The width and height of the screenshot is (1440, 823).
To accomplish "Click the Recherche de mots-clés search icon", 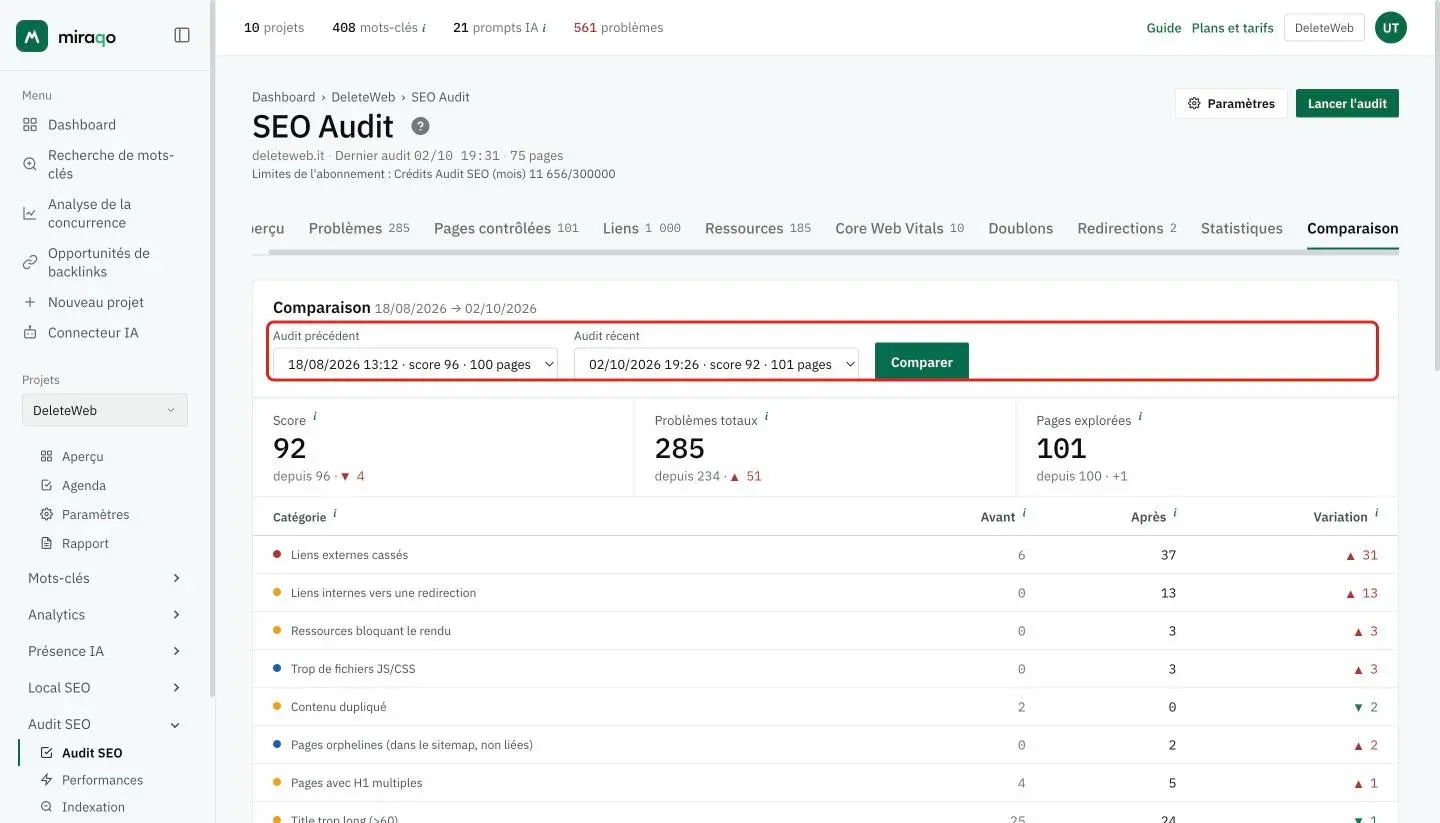I will coord(30,164).
